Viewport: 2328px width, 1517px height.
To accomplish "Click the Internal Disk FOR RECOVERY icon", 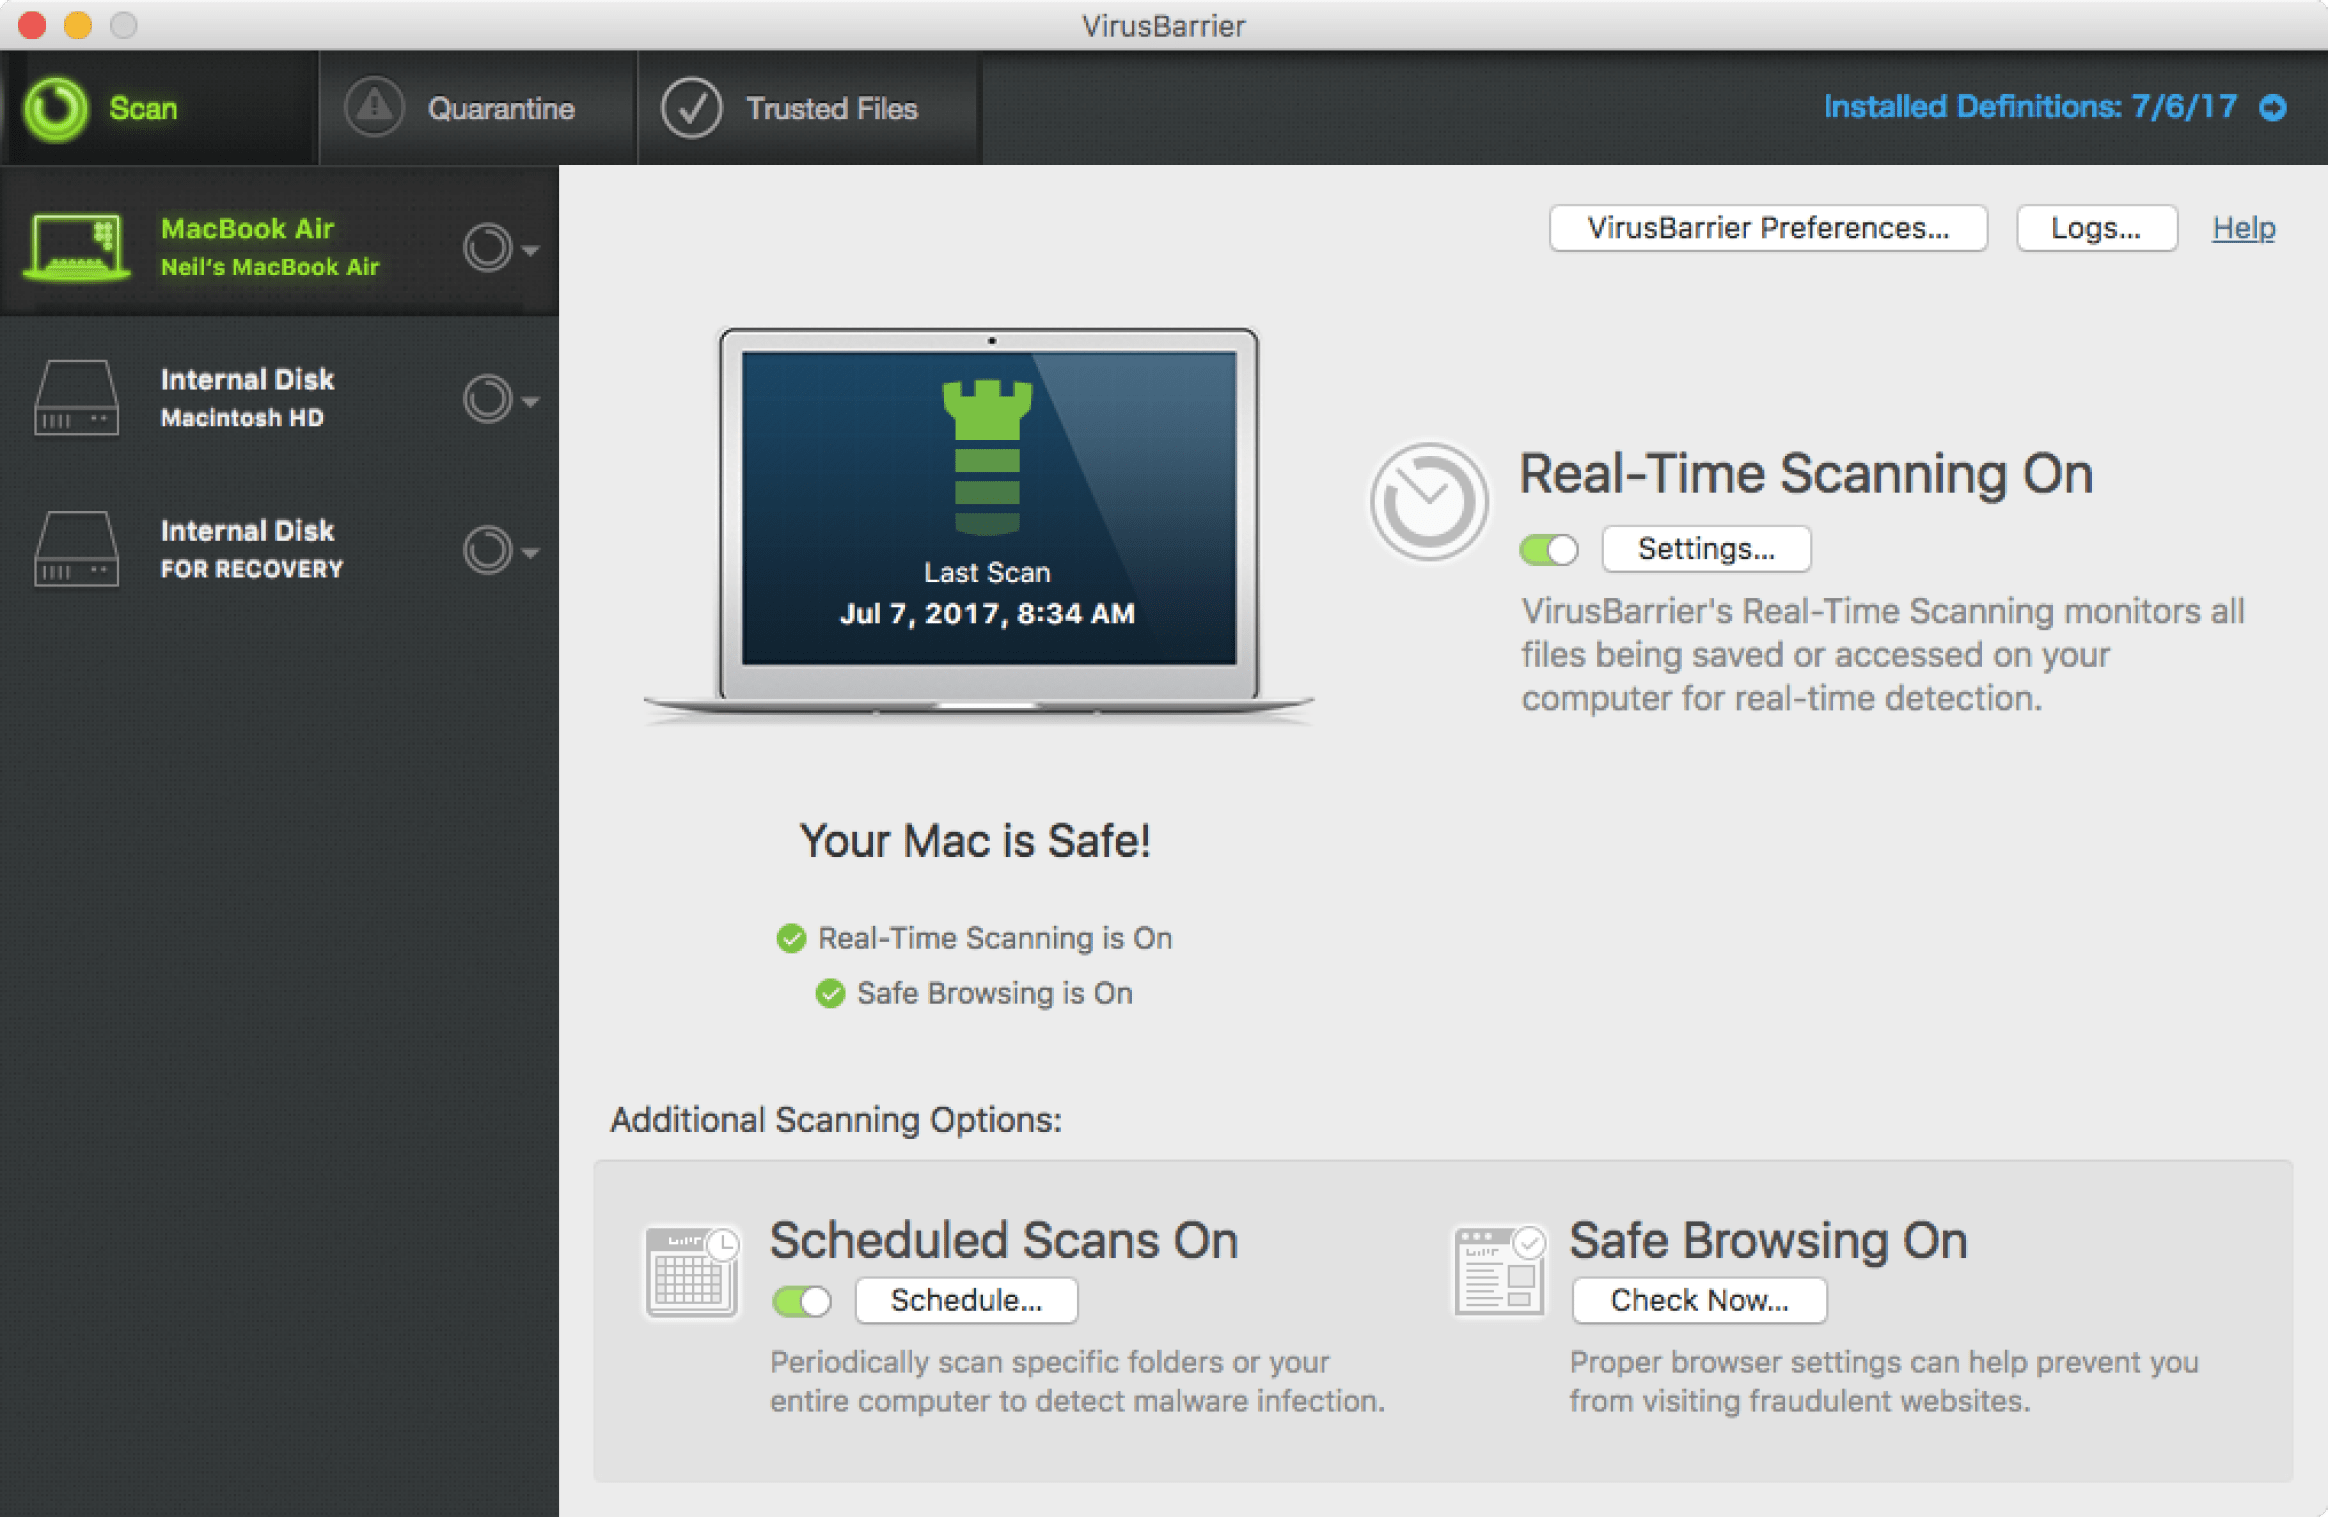I will tap(76, 546).
